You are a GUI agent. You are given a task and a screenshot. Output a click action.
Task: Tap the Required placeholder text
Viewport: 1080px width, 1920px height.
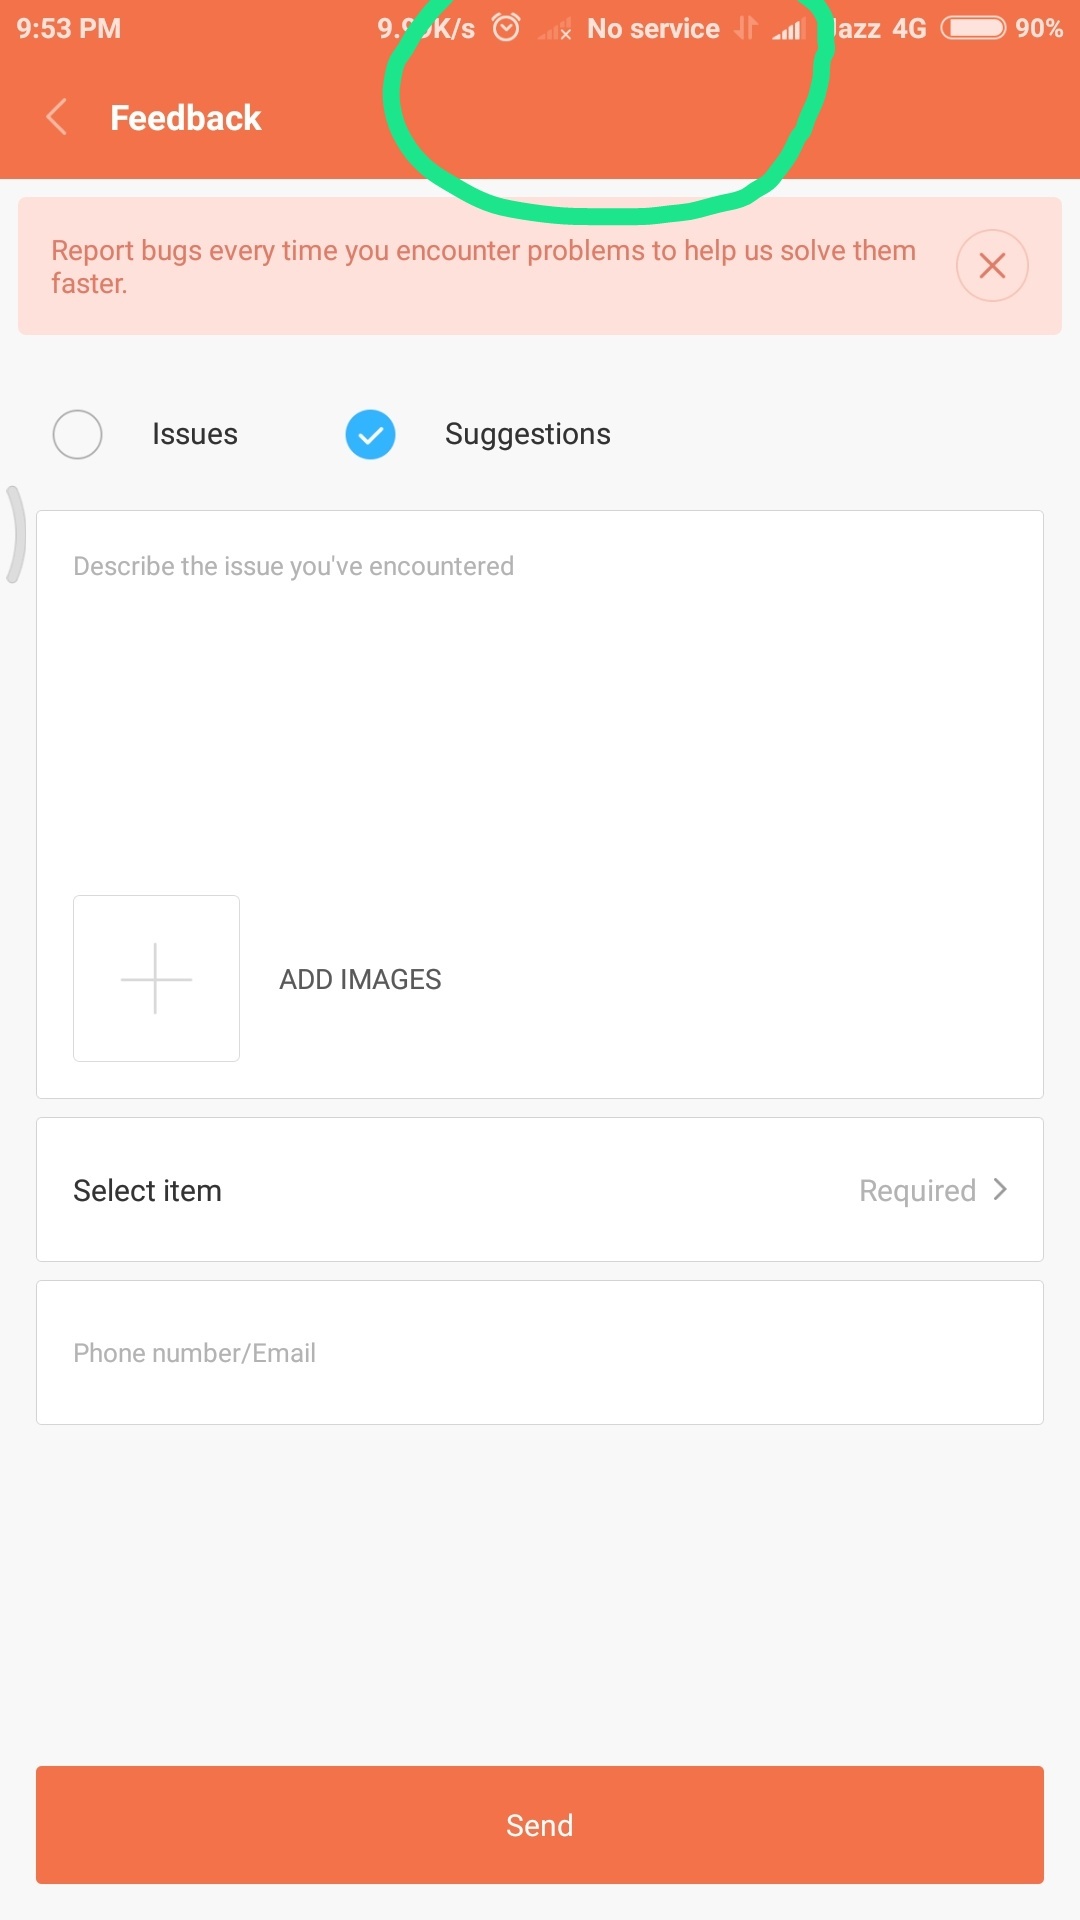tap(917, 1190)
